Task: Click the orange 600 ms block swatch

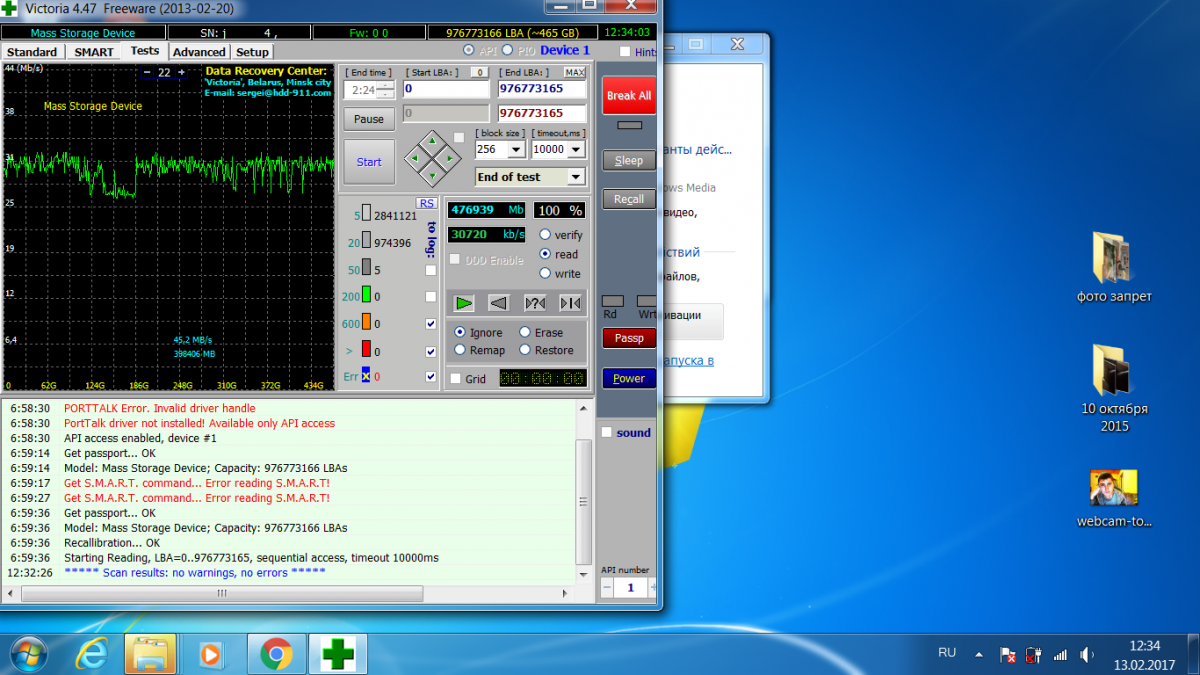Action: (x=367, y=322)
